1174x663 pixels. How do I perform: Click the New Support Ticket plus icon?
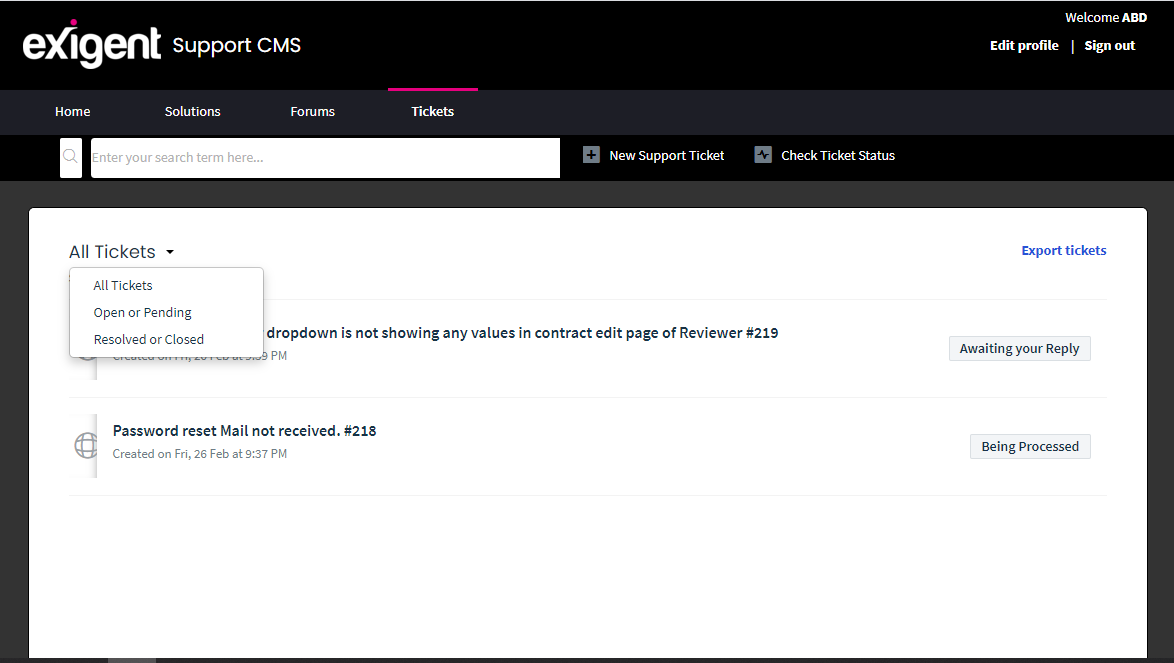[x=591, y=155]
